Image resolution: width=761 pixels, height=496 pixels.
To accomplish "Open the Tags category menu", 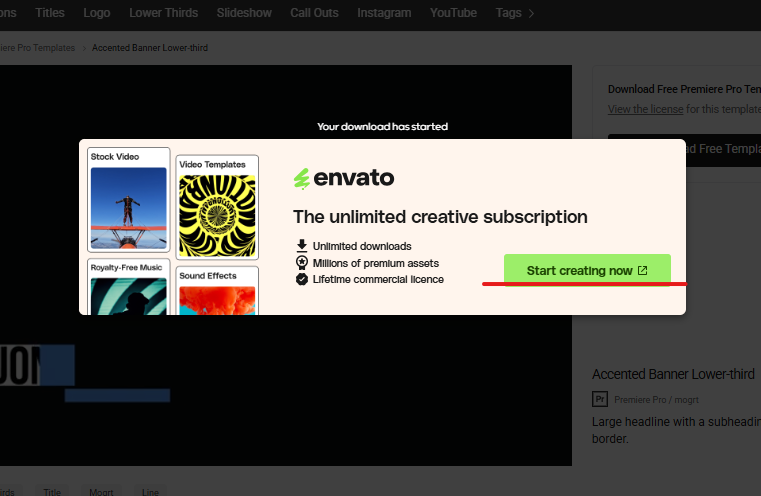I will click(x=507, y=13).
